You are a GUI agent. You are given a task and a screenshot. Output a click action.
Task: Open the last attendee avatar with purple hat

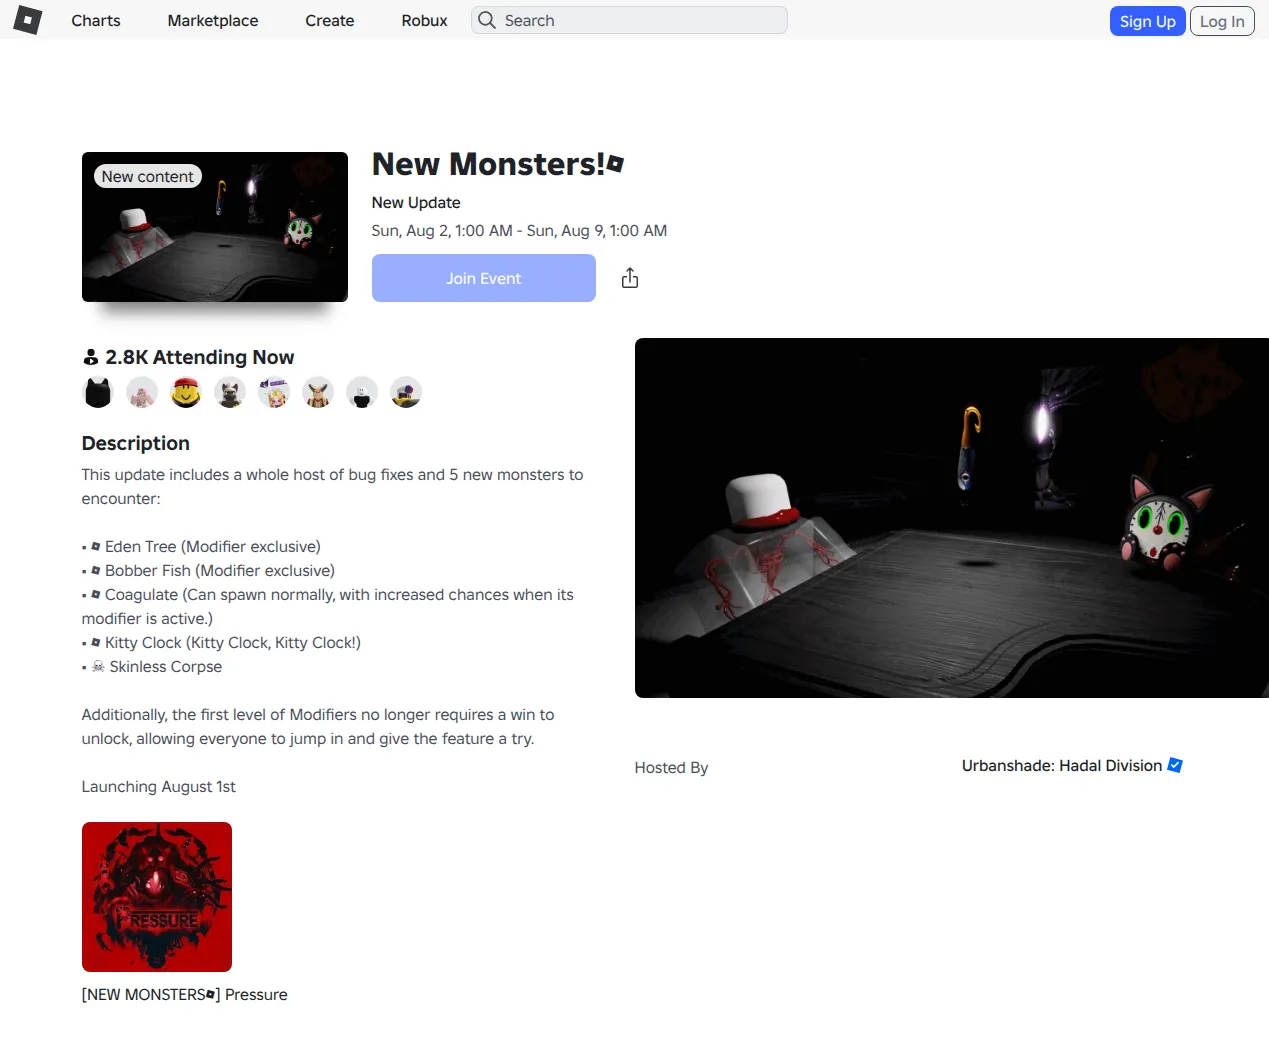click(406, 393)
